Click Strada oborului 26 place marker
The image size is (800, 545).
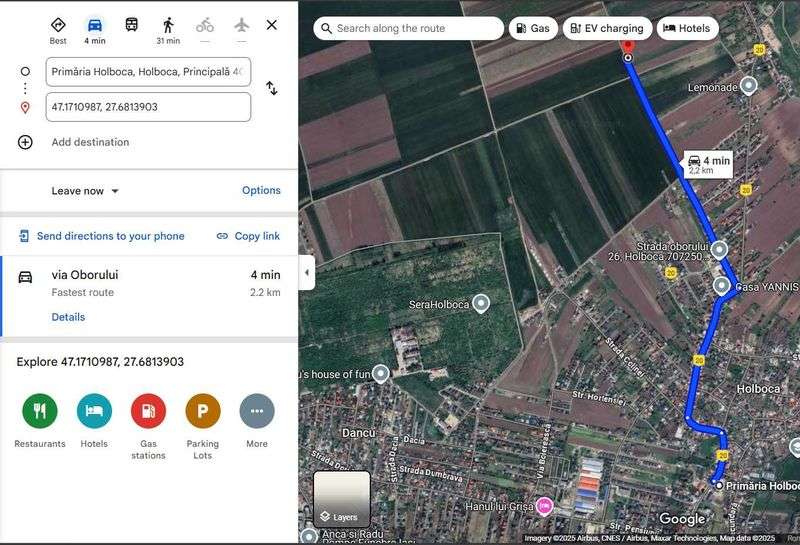(719, 250)
